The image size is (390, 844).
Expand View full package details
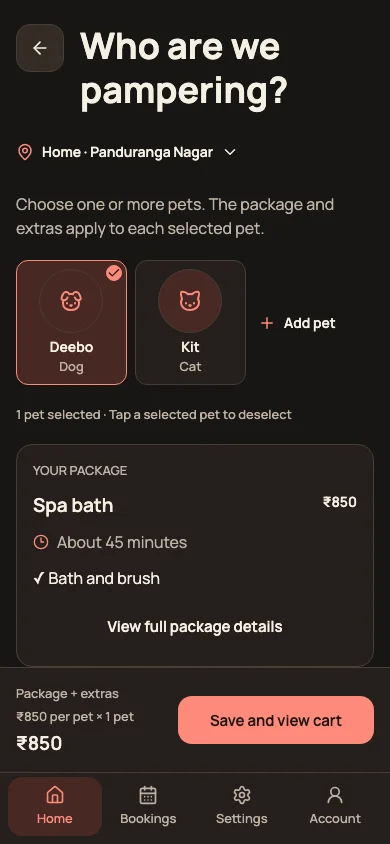click(x=195, y=627)
